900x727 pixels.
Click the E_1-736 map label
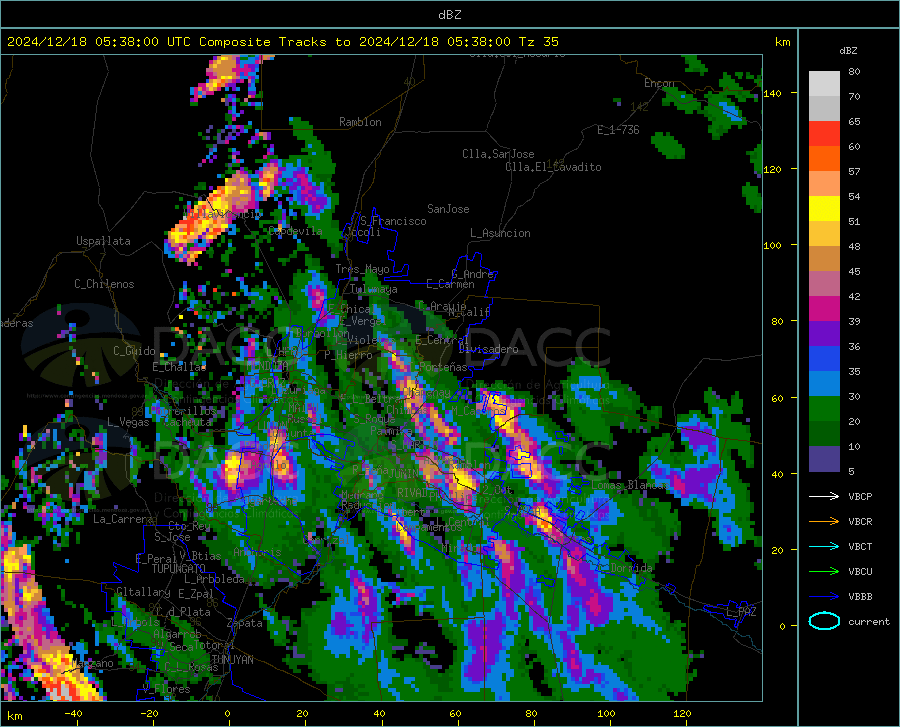[x=618, y=130]
